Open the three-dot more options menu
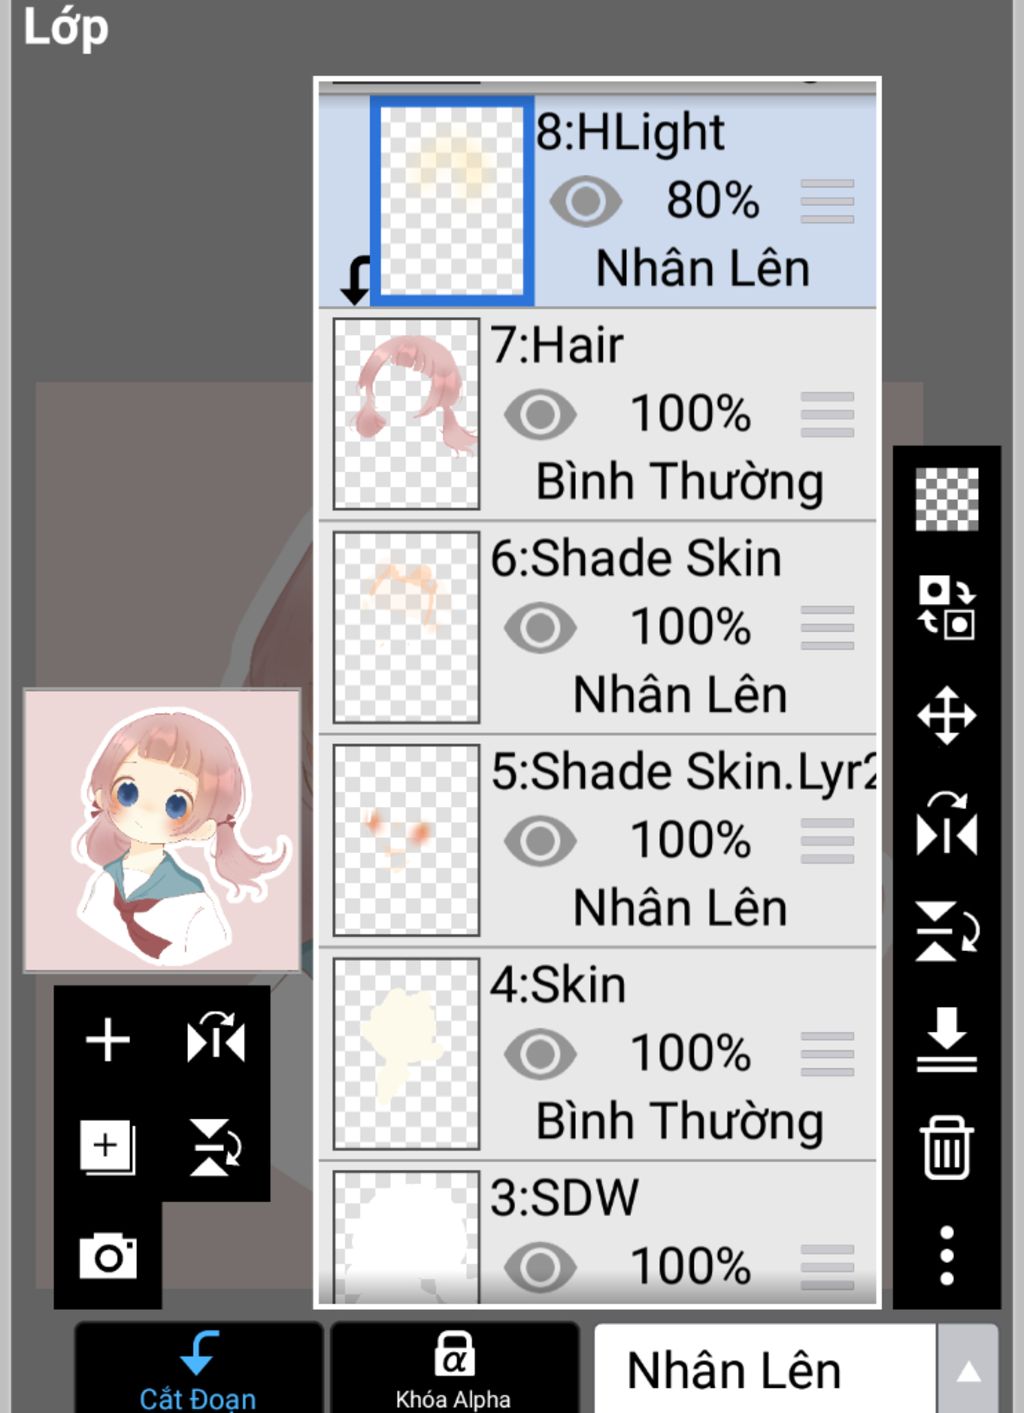This screenshot has width=1024, height=1413. point(946,1255)
